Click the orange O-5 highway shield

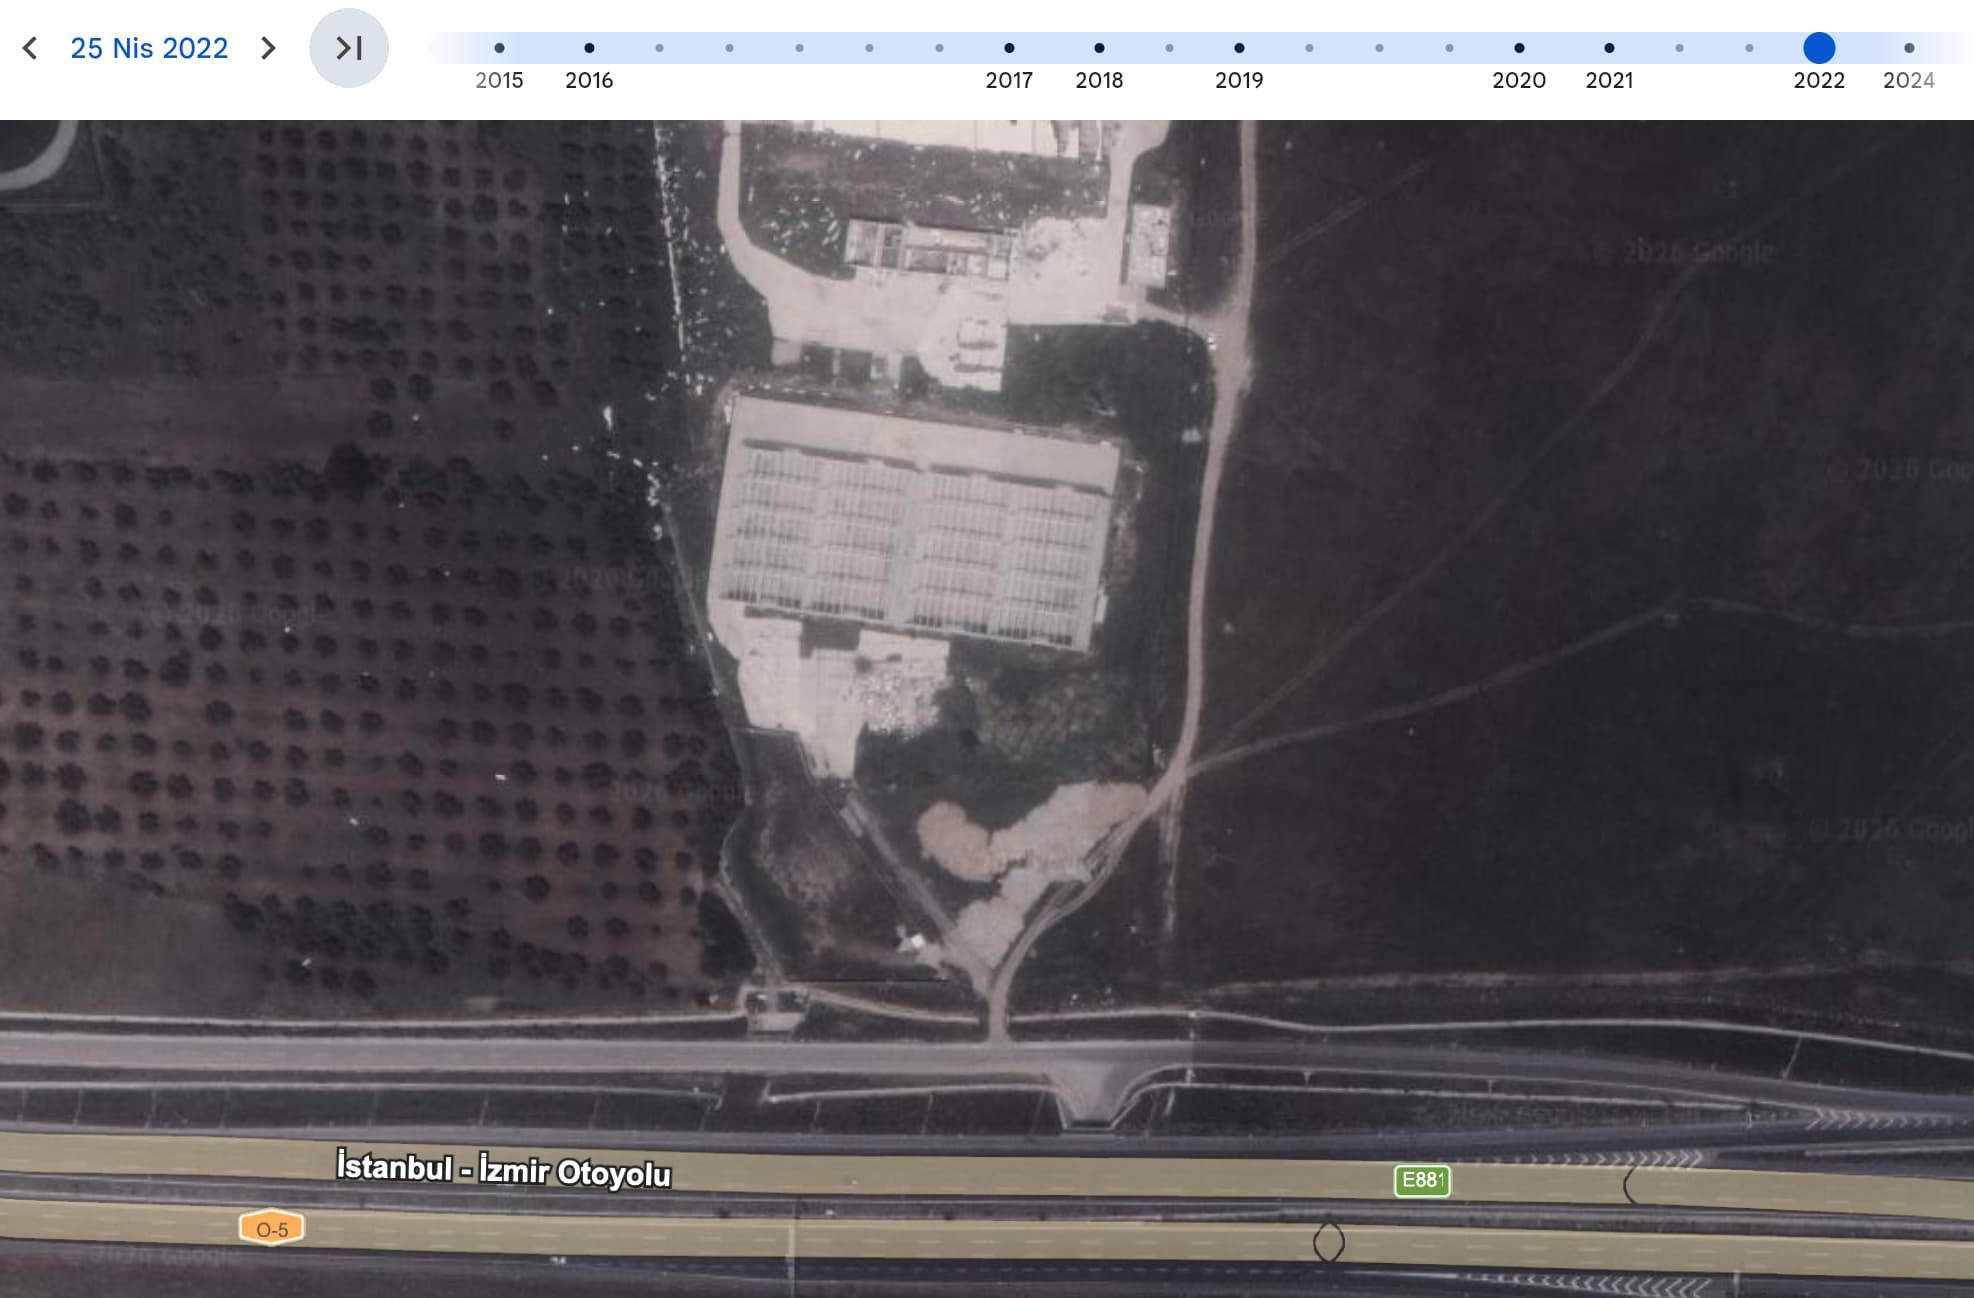coord(272,1228)
